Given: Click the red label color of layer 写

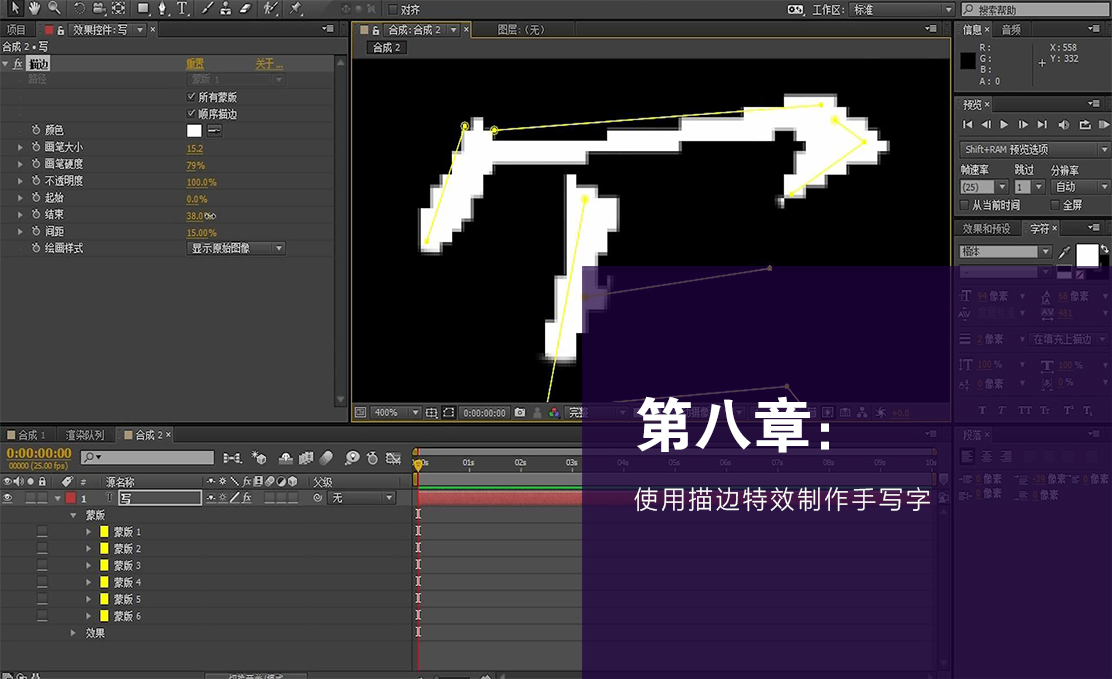Looking at the screenshot, I should pyautogui.click(x=70, y=498).
